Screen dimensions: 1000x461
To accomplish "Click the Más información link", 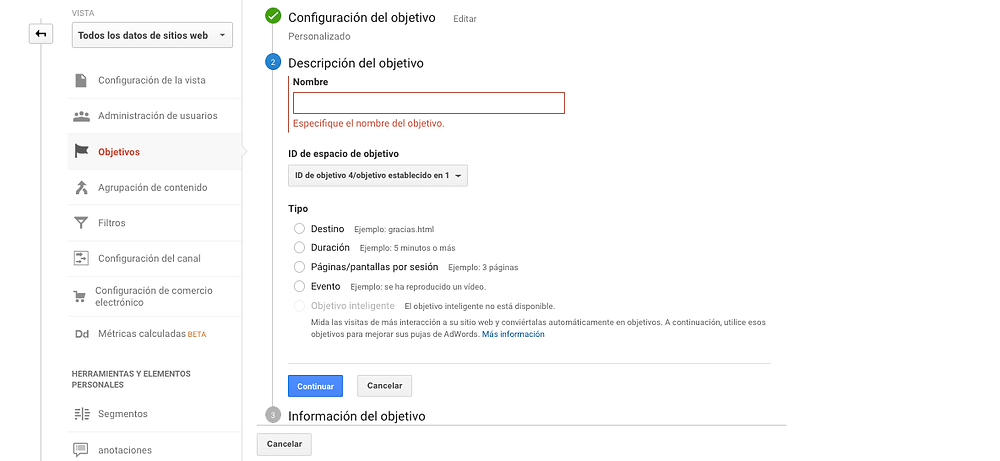I will tap(513, 334).
